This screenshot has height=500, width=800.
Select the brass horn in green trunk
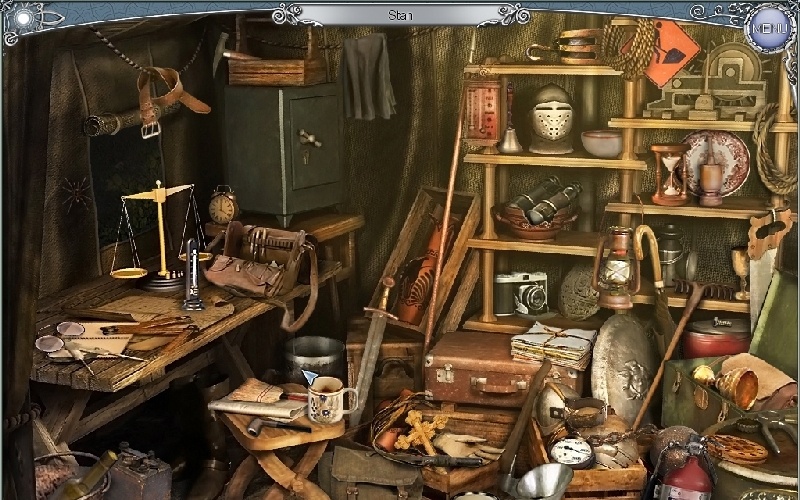728,385
